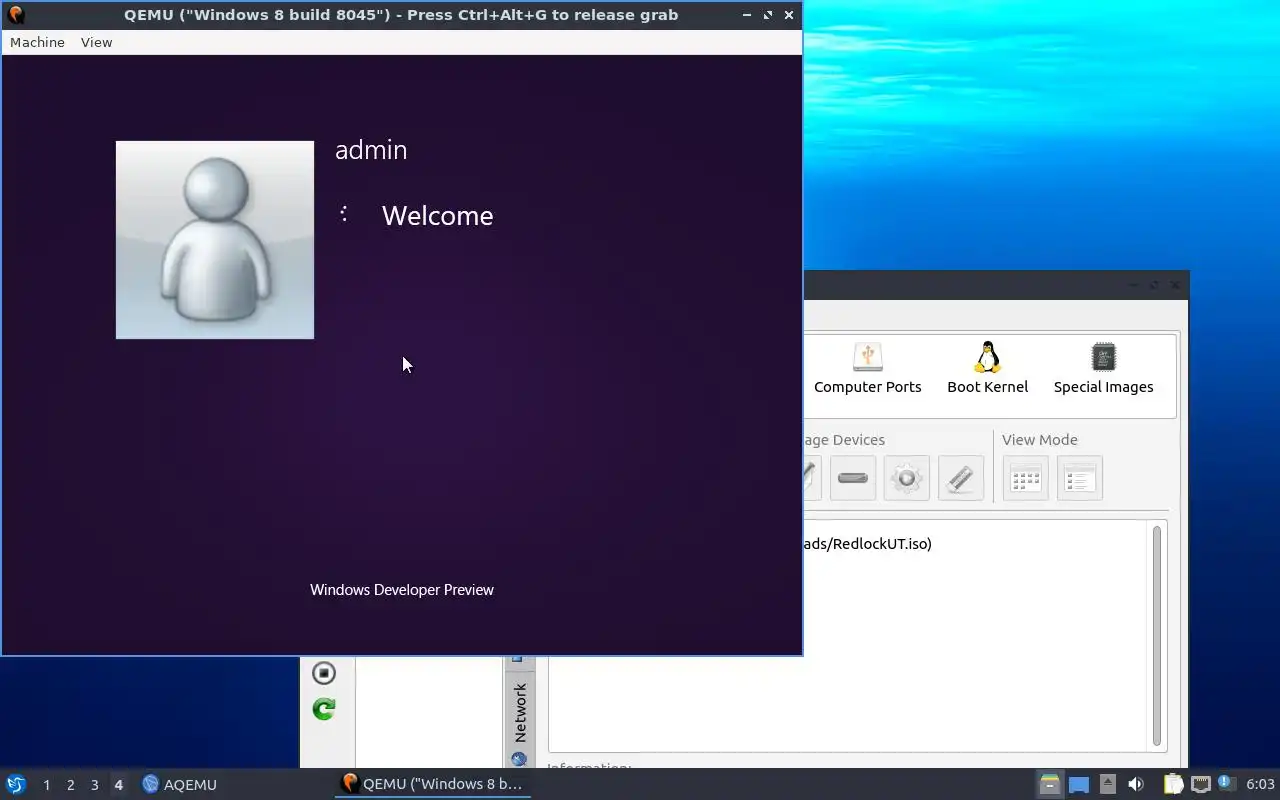Activate AQEMU taskbar button

(180, 784)
